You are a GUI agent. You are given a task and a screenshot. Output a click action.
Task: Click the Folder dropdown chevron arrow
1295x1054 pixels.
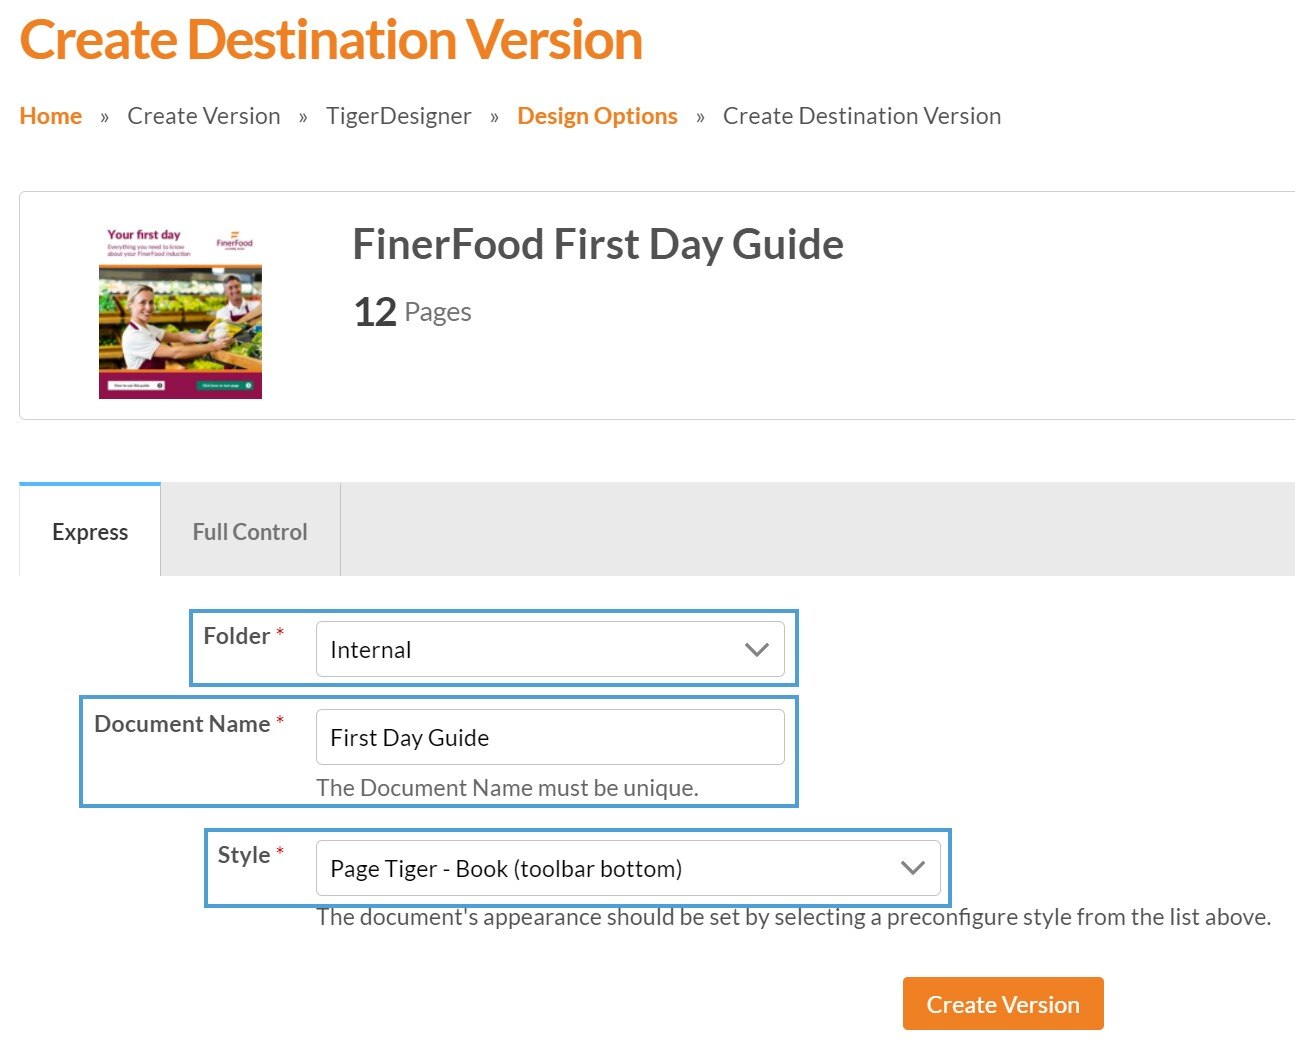757,650
